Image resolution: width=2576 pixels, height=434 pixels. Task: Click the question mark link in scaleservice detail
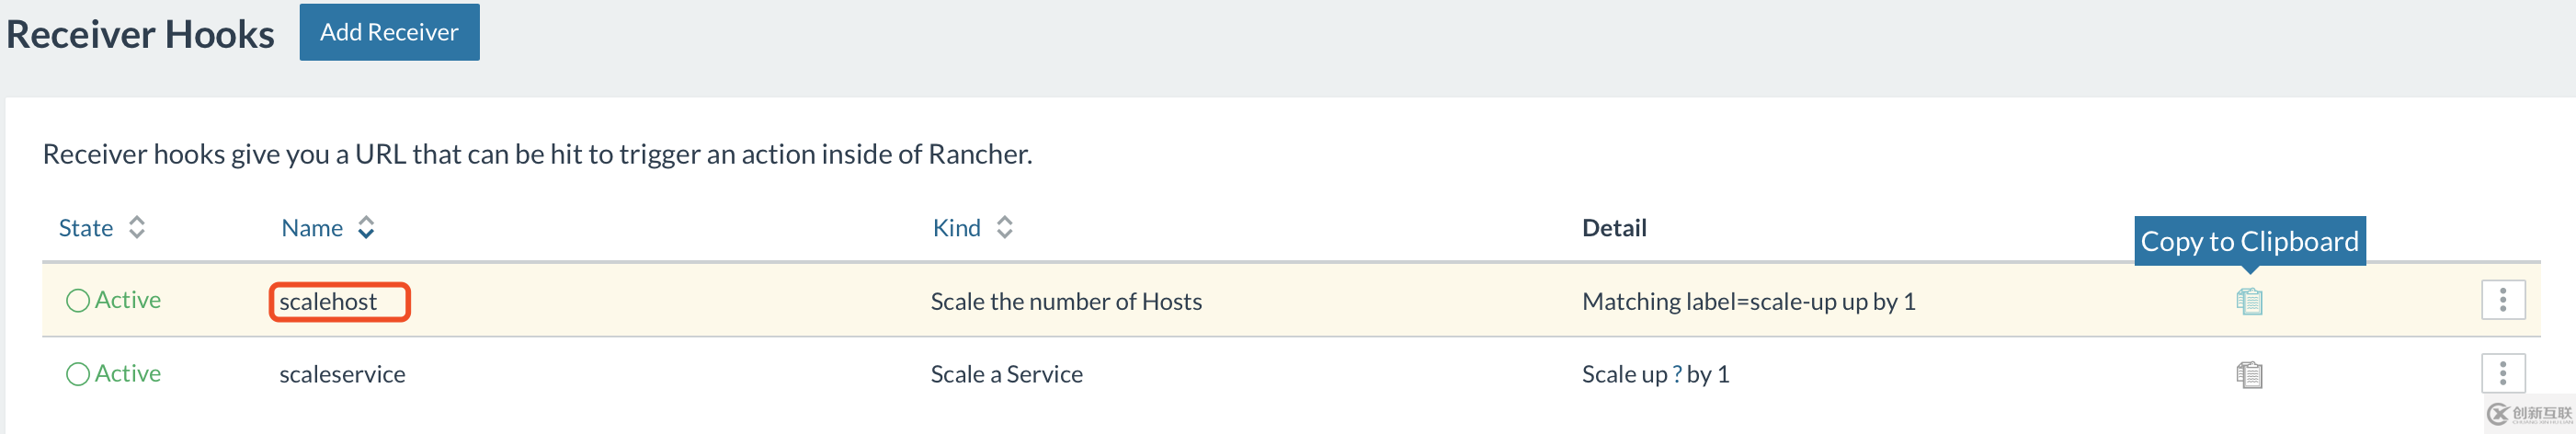(1677, 375)
